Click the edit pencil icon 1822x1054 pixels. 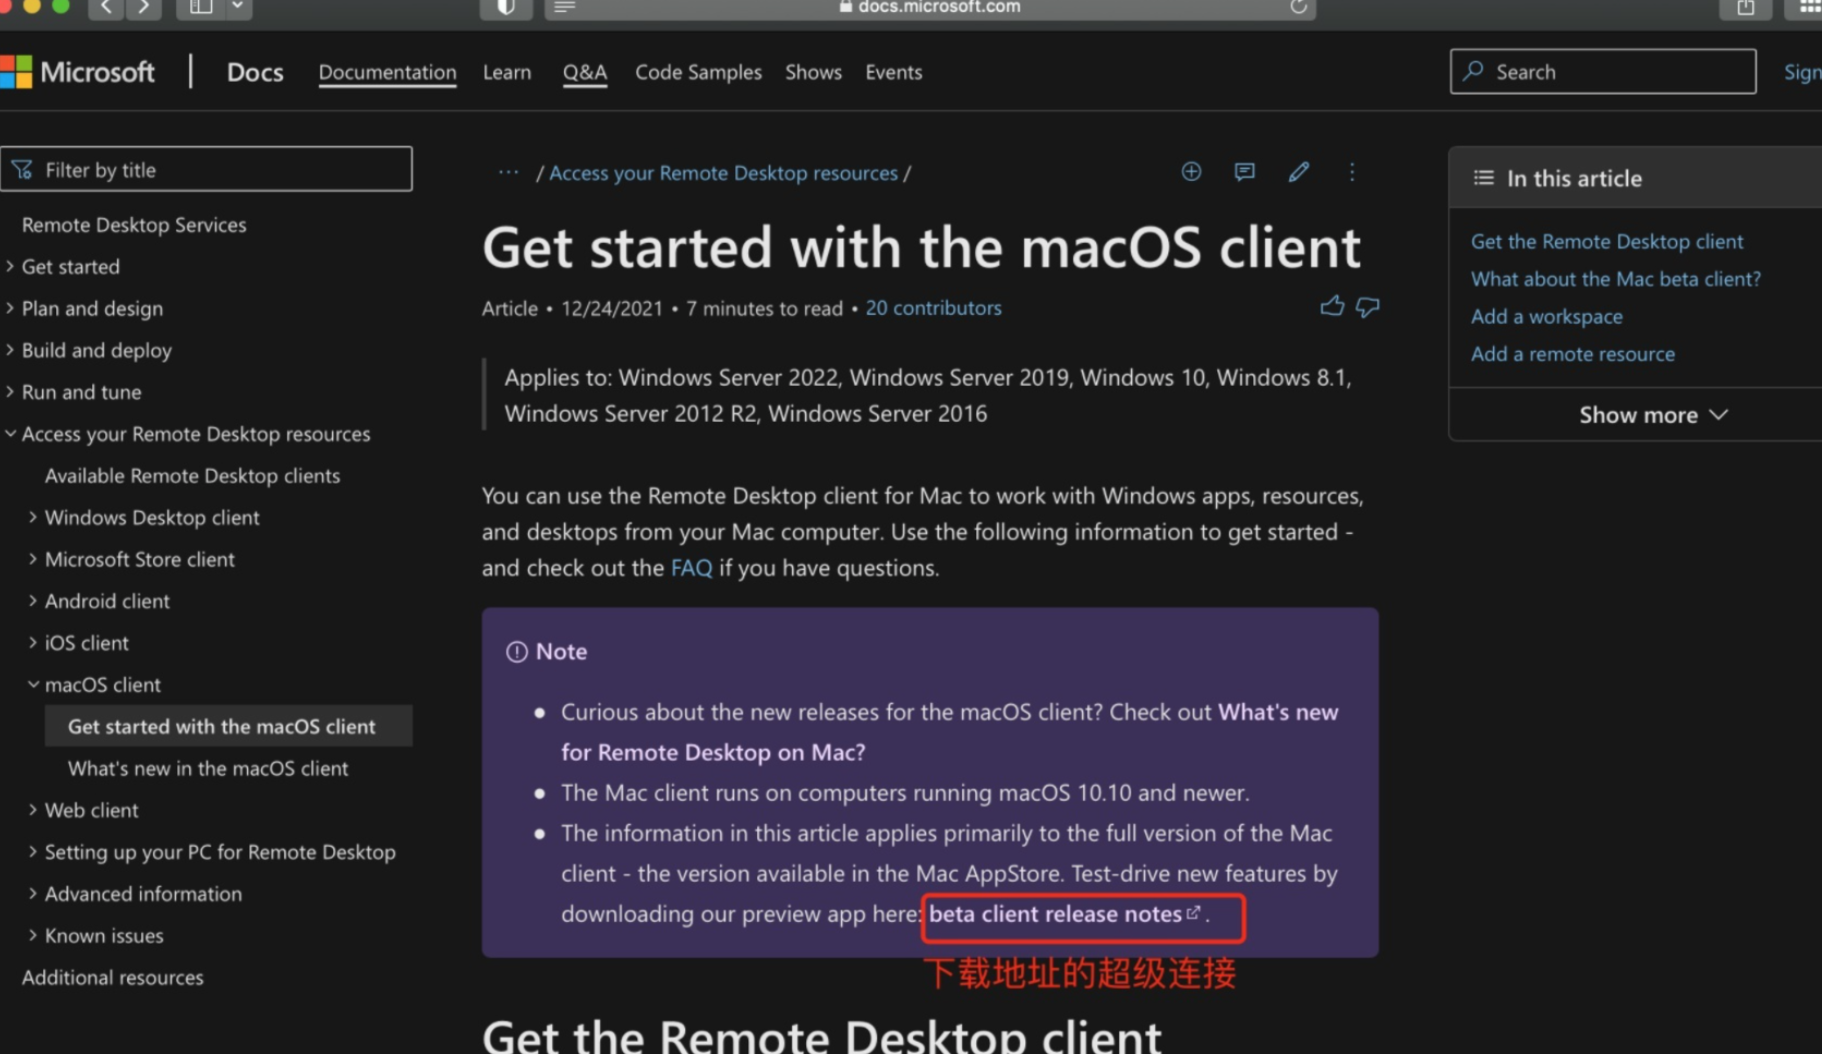click(x=1298, y=172)
